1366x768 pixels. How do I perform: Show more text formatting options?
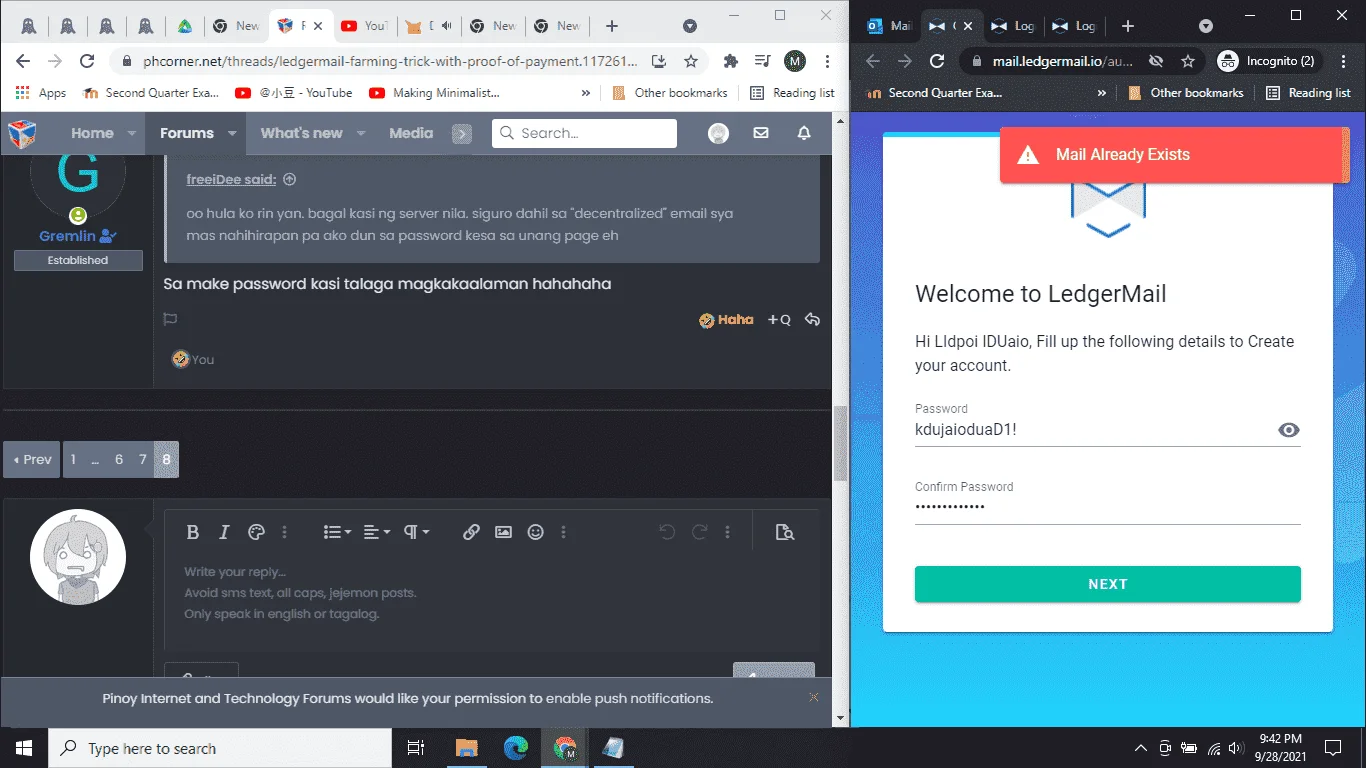point(284,532)
